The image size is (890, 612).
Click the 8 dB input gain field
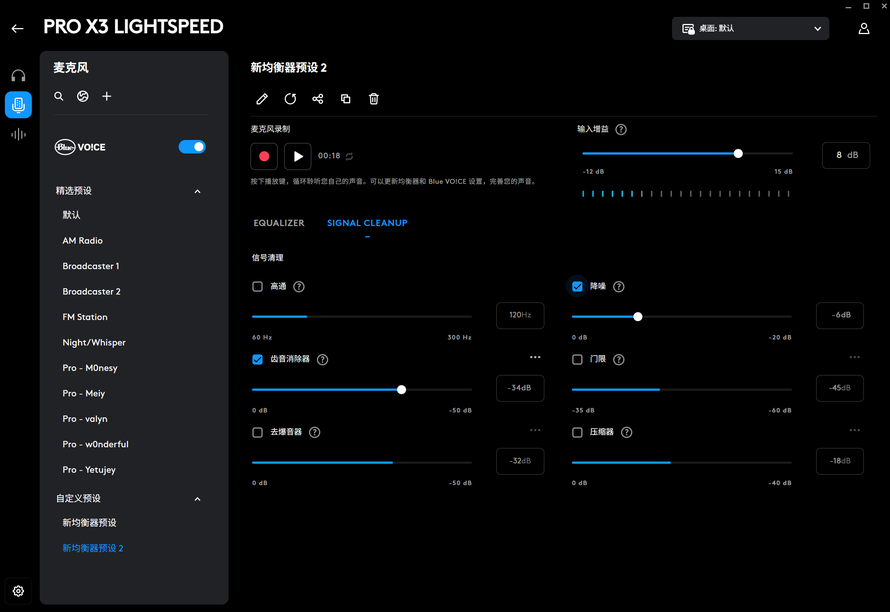846,155
